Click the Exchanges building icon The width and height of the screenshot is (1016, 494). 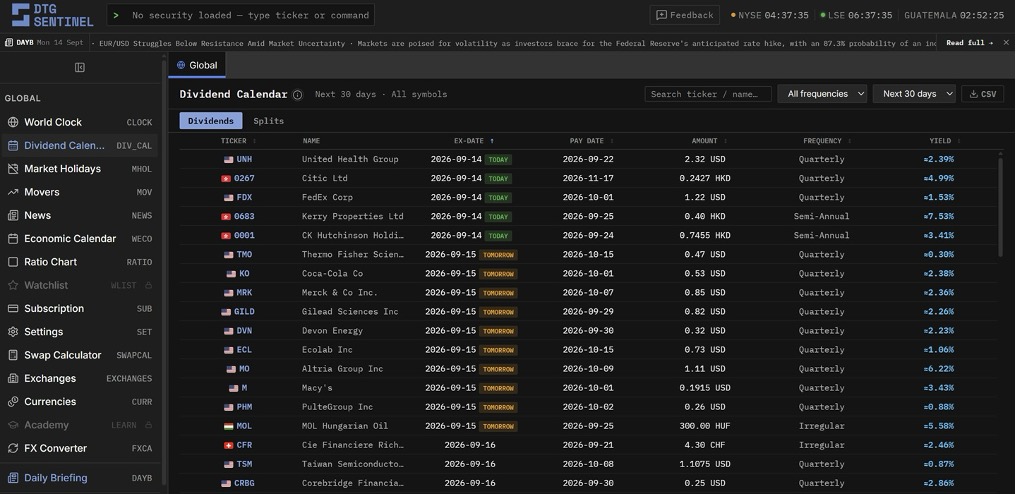coord(12,379)
